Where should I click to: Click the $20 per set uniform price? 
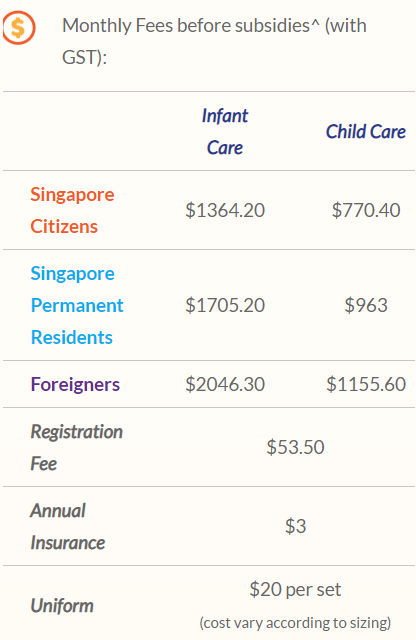(295, 589)
